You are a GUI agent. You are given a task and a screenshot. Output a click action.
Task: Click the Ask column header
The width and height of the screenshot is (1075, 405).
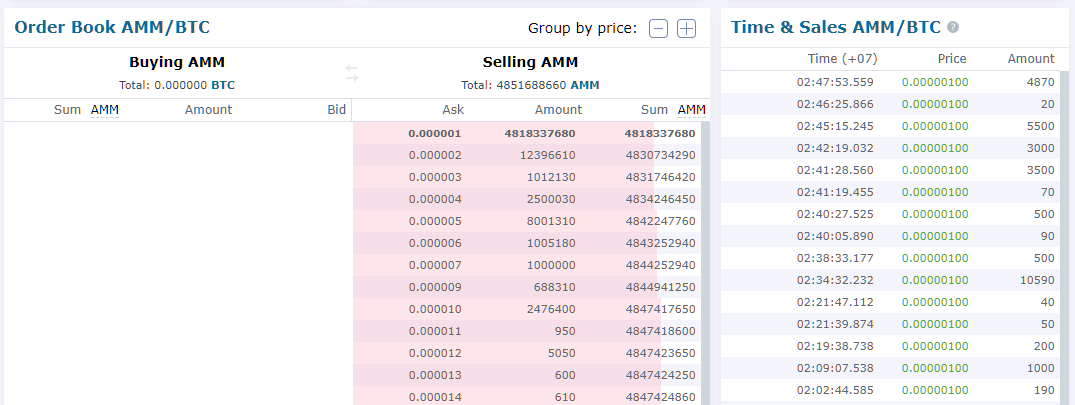pos(453,110)
